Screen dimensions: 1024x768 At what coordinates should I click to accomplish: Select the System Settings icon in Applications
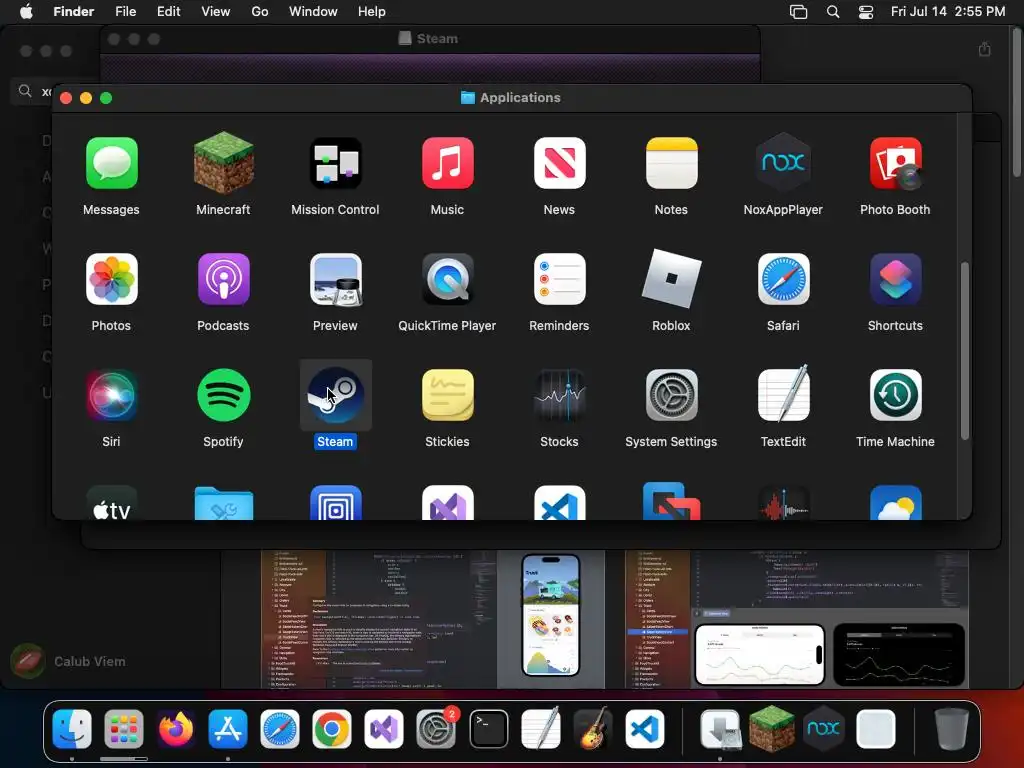671,395
